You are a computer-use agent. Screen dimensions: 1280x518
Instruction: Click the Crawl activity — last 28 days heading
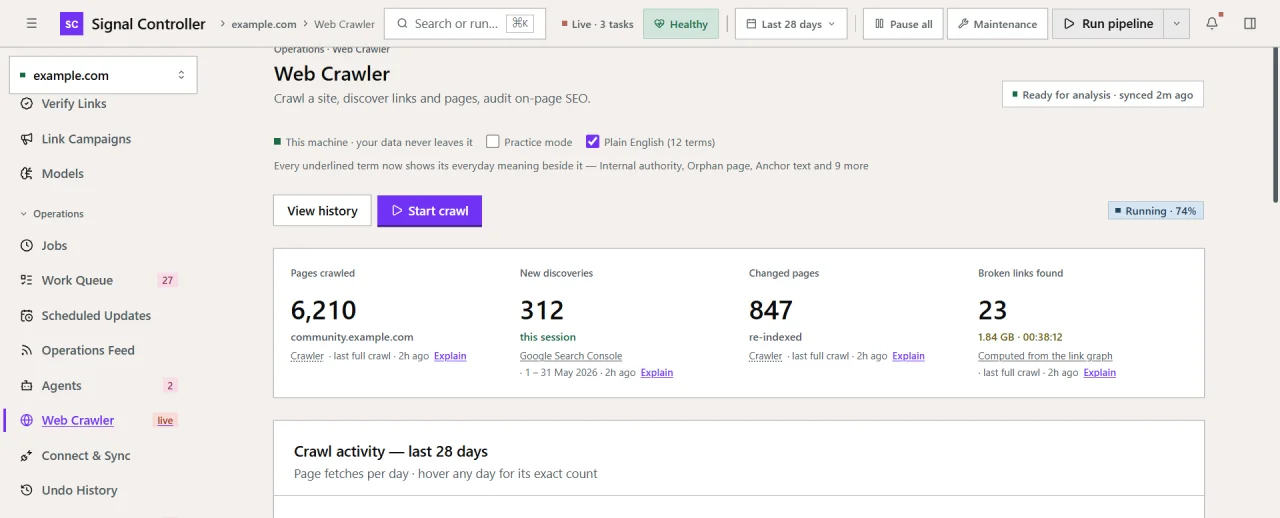(391, 452)
